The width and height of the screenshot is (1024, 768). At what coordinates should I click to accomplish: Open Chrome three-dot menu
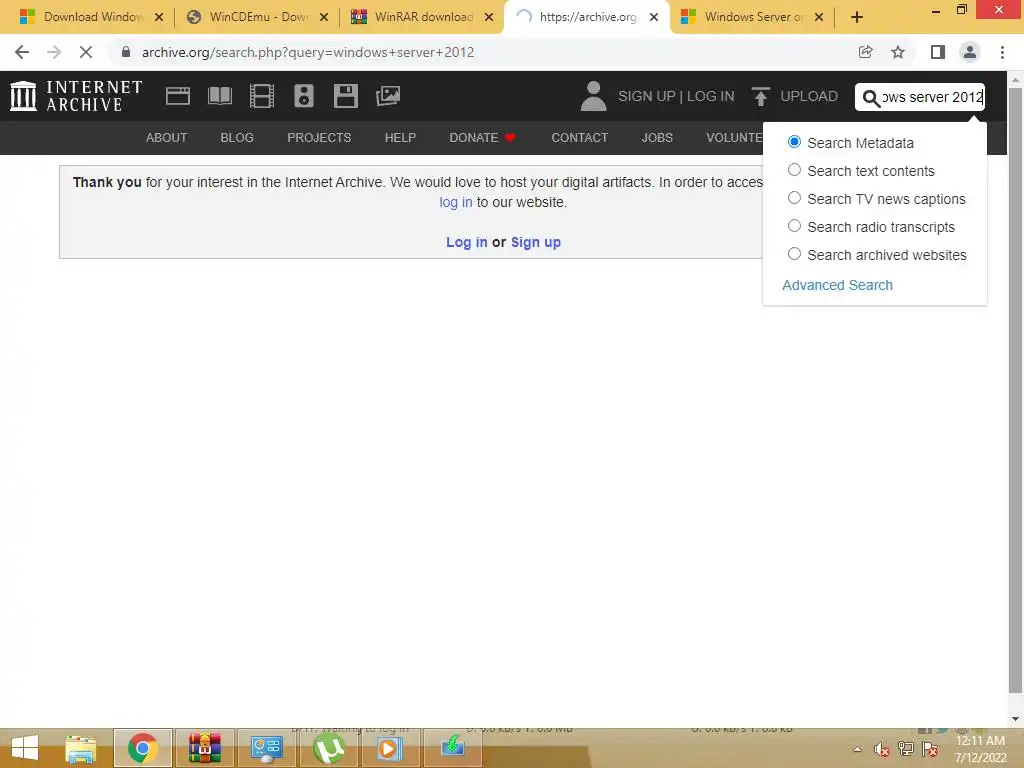pos(1002,52)
